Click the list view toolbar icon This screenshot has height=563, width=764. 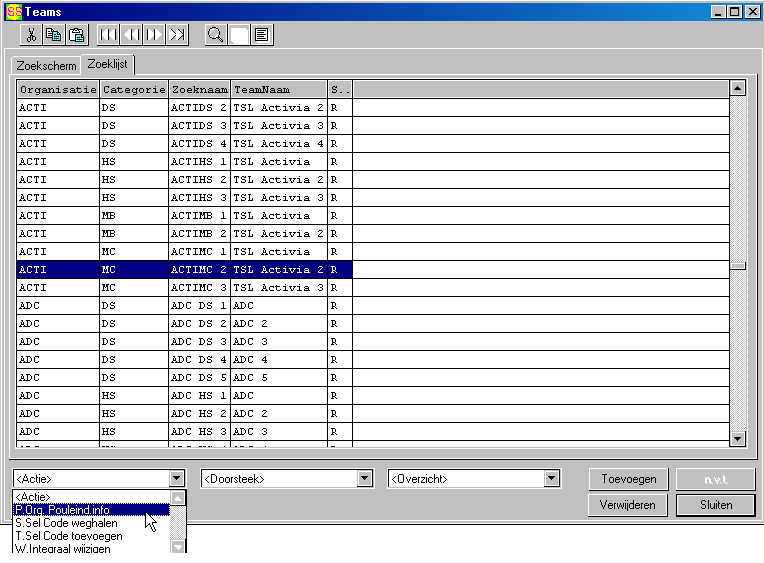pyautogui.click(x=262, y=35)
